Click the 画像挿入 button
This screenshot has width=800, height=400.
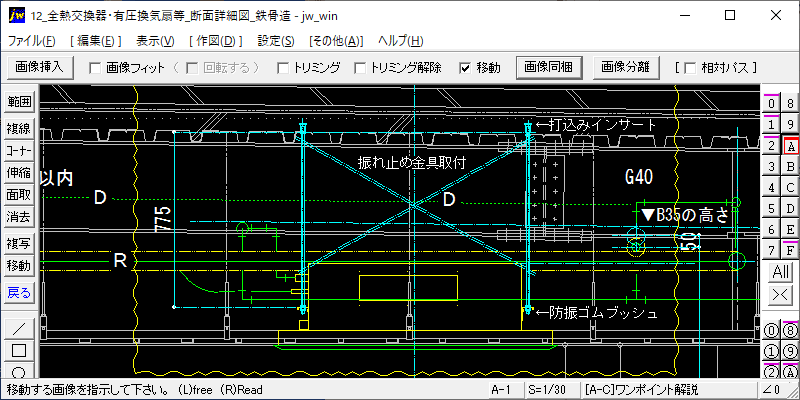click(x=40, y=67)
